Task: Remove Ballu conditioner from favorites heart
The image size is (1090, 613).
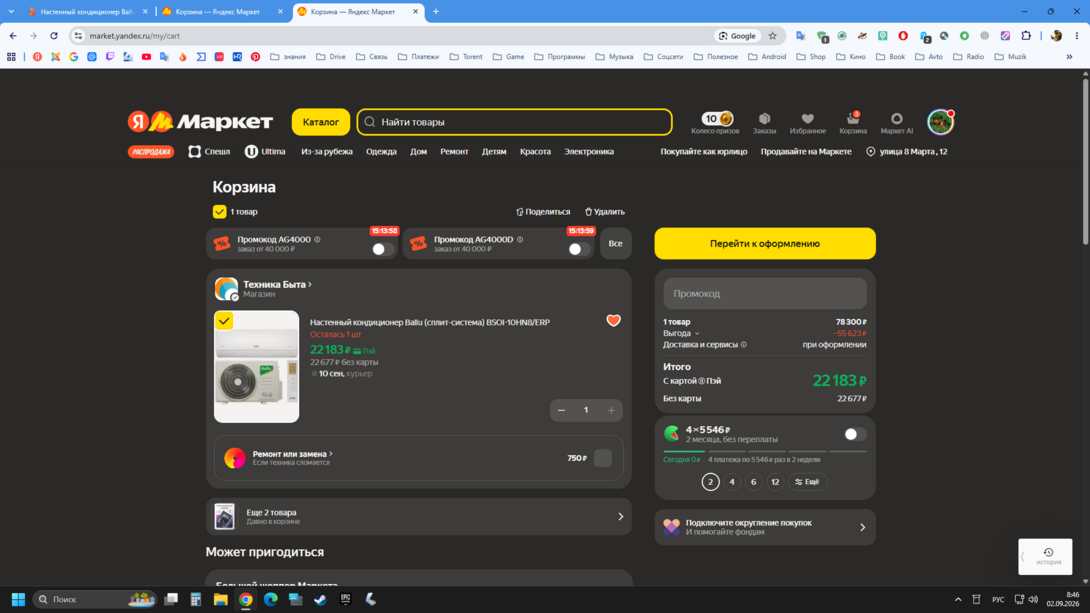Action: tap(613, 320)
